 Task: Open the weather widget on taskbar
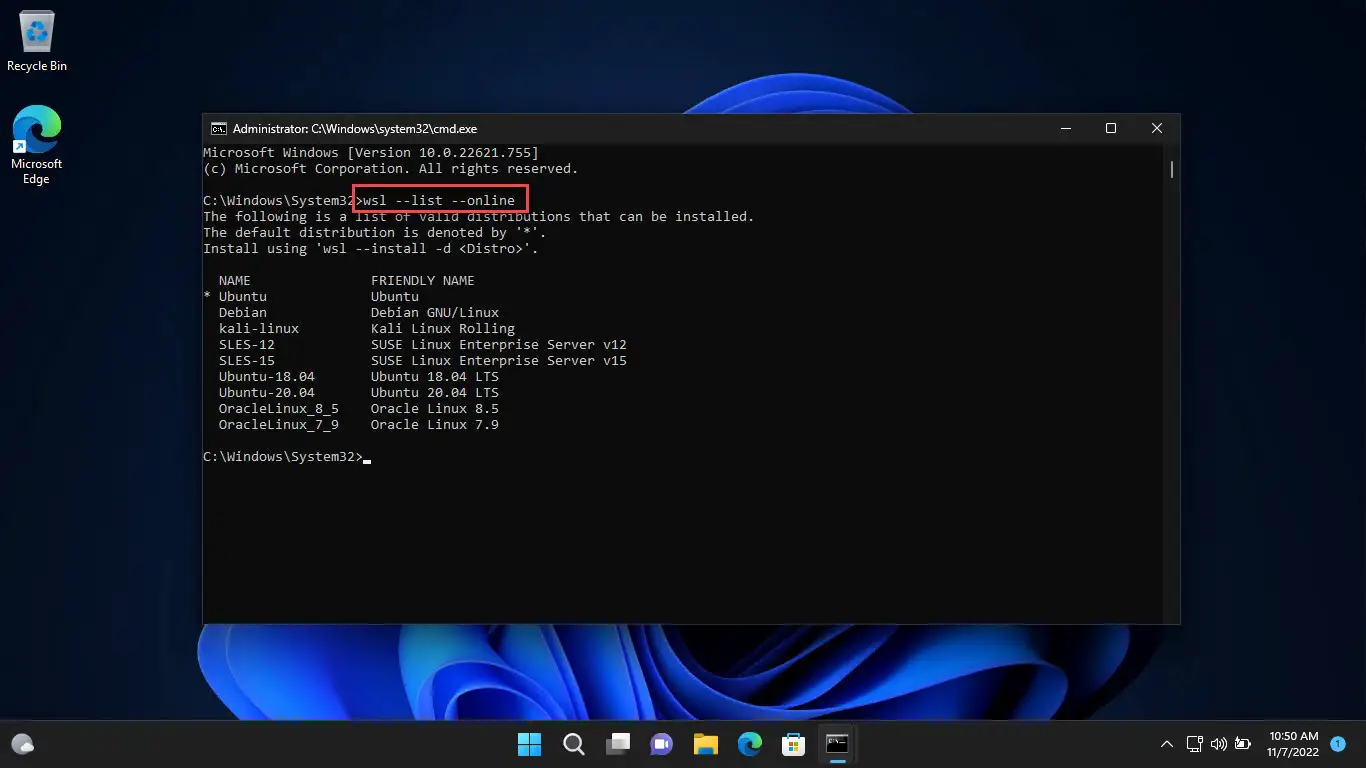(23, 744)
